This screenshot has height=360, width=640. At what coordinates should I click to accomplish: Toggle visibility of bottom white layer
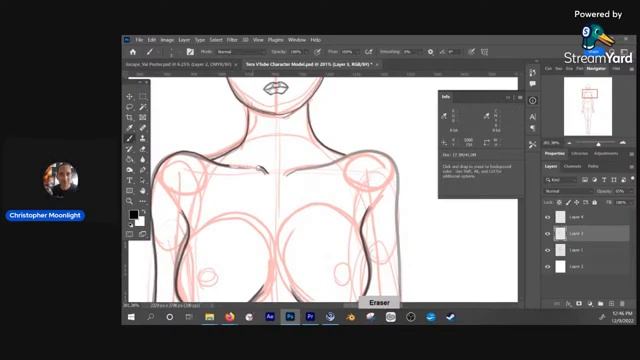pos(548,267)
